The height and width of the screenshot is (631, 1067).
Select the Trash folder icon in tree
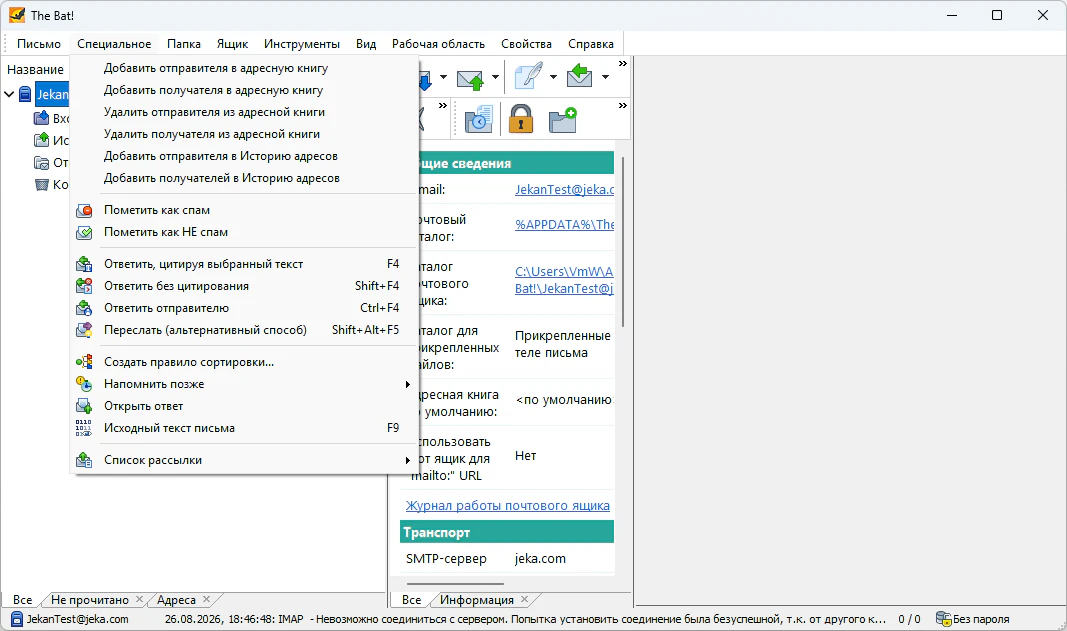pos(42,184)
